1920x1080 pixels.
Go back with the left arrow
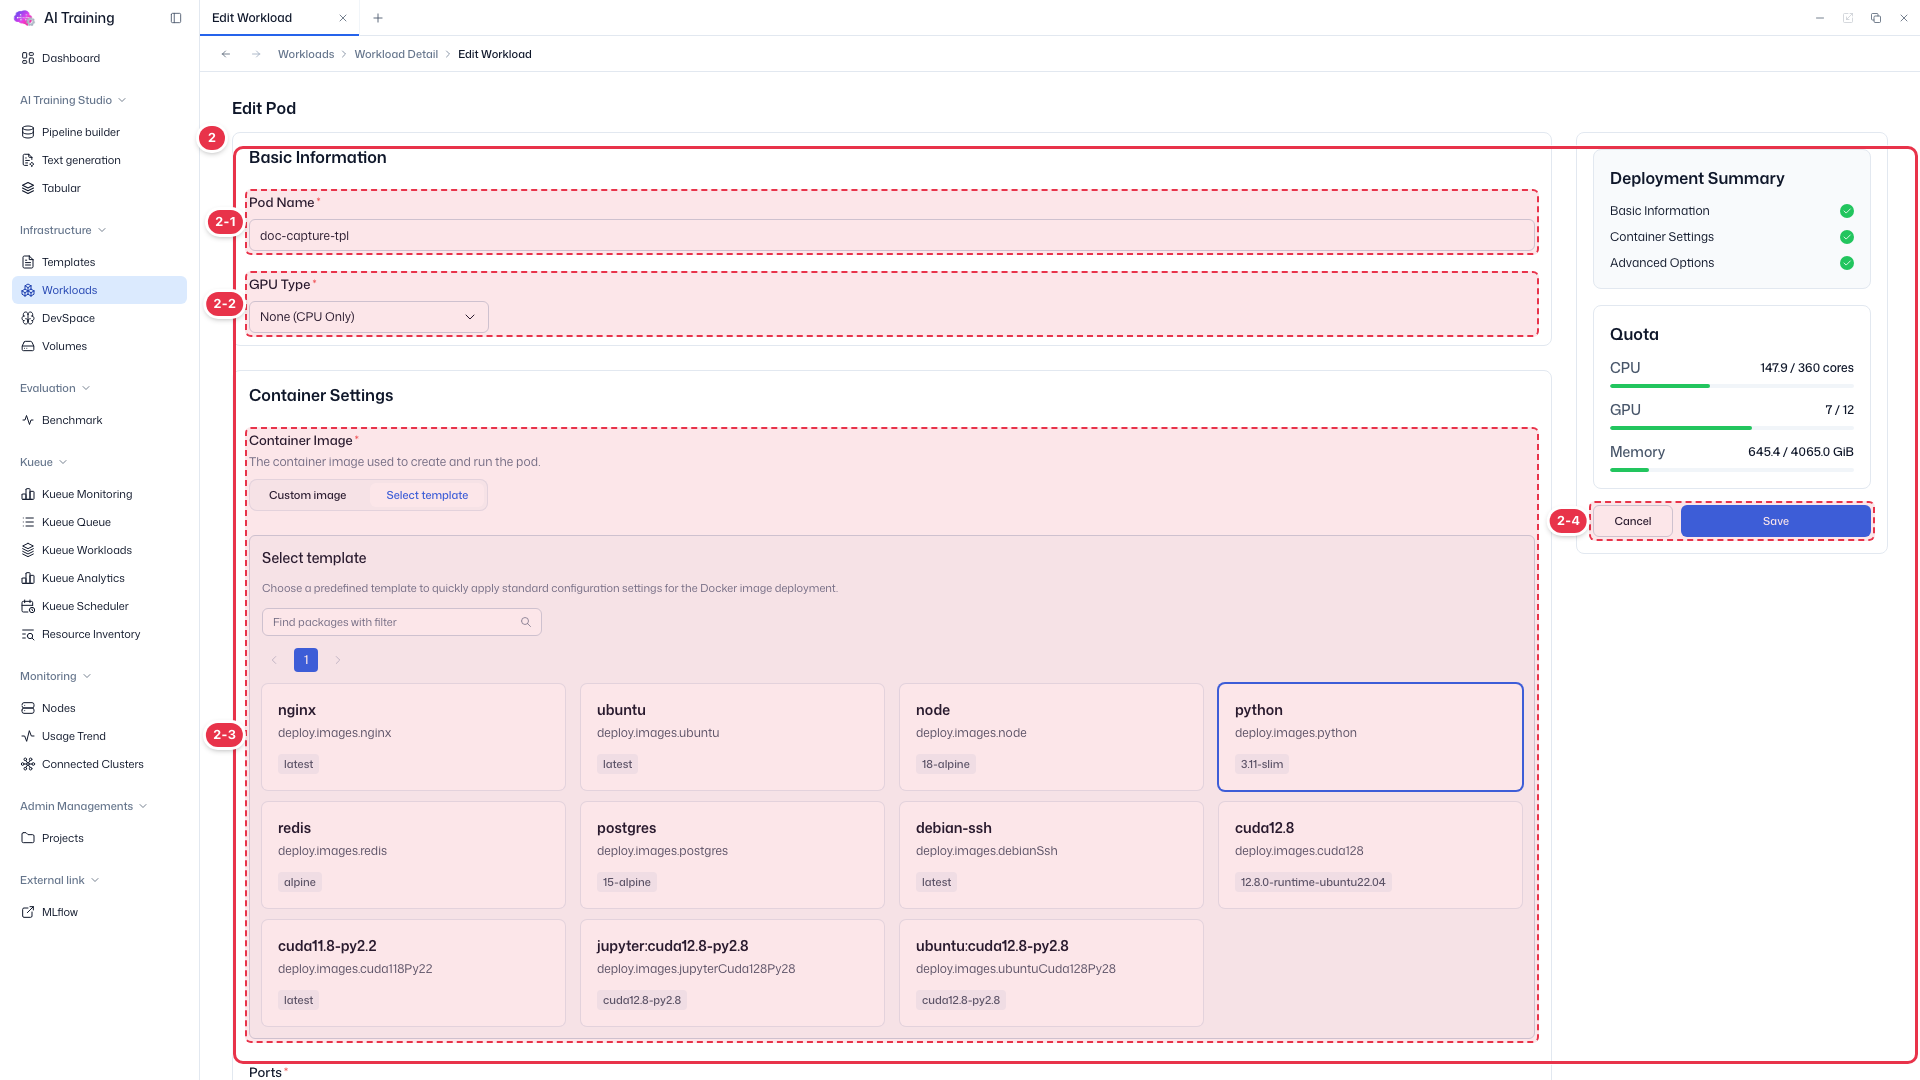pos(226,54)
